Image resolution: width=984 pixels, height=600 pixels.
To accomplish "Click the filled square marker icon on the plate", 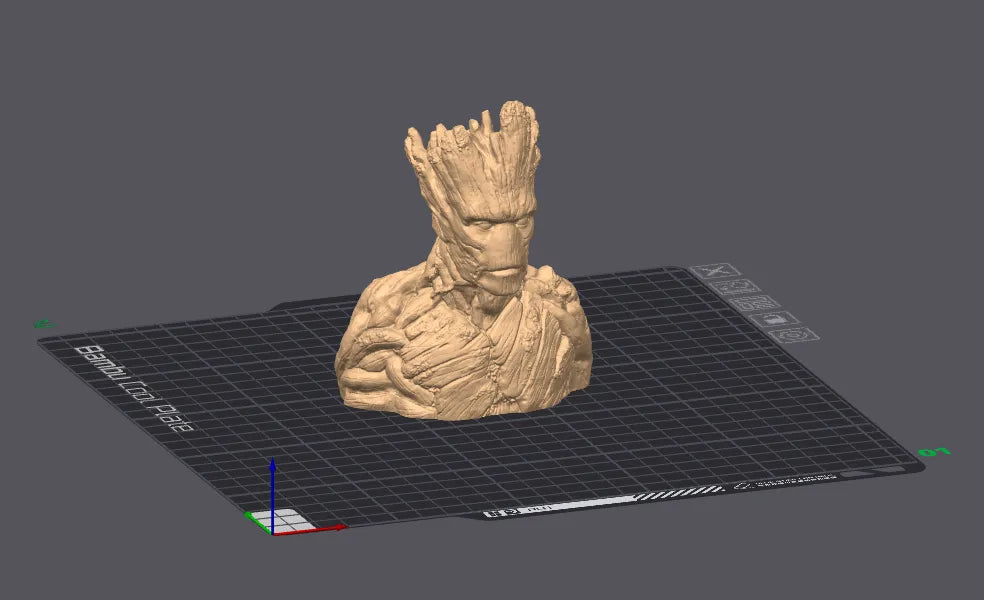I will point(774,319).
